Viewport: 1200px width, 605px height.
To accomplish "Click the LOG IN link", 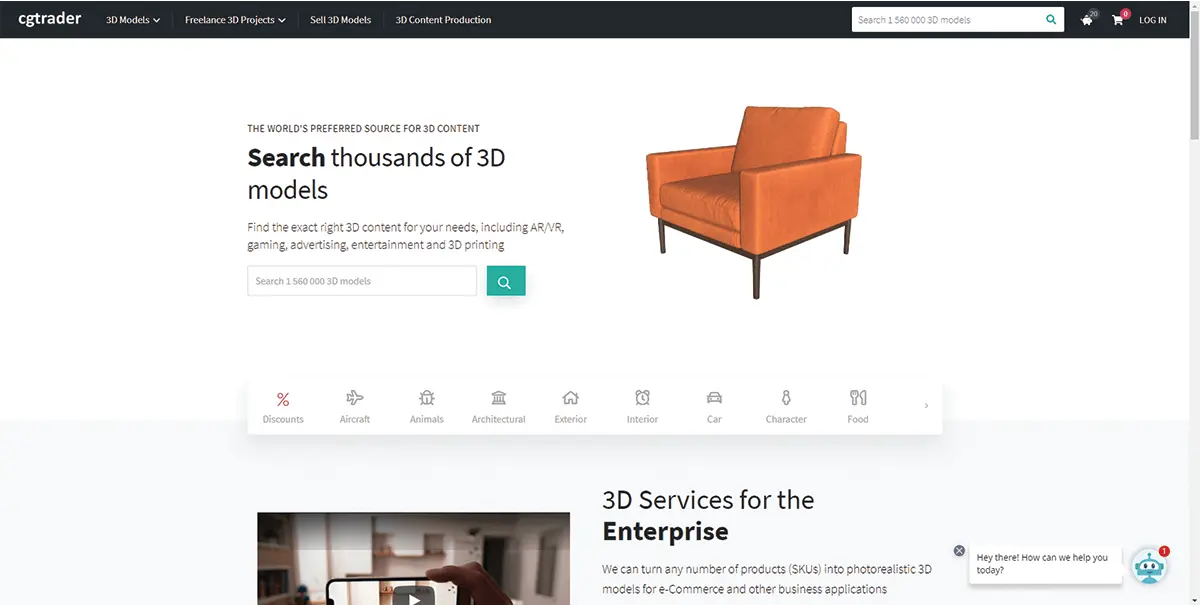I will click(x=1152, y=20).
